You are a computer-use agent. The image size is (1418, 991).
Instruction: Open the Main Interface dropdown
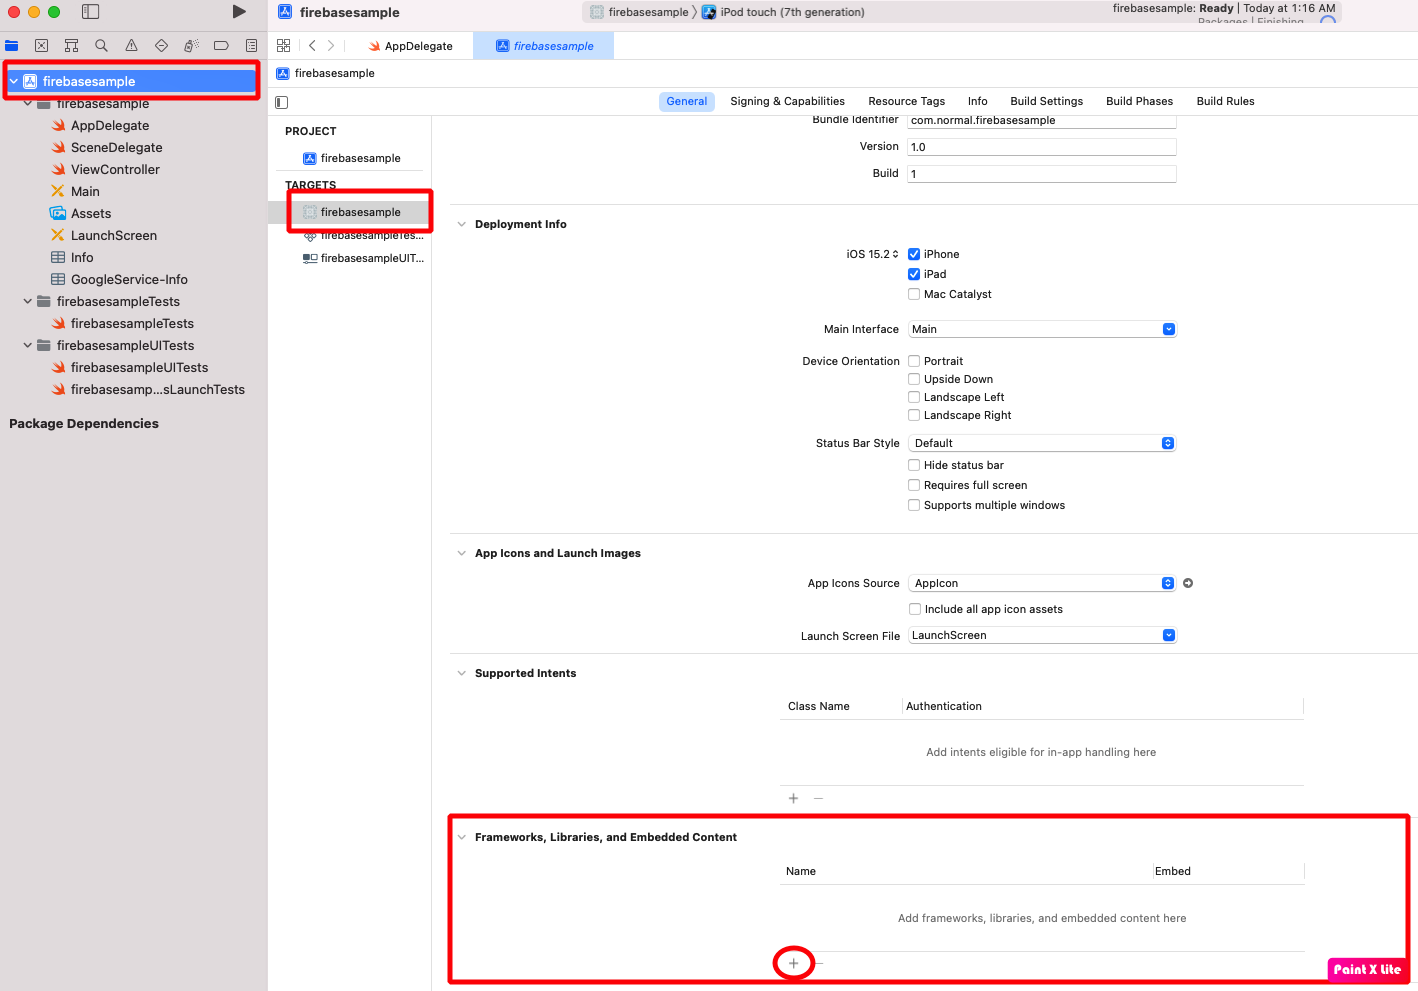[x=1042, y=329]
